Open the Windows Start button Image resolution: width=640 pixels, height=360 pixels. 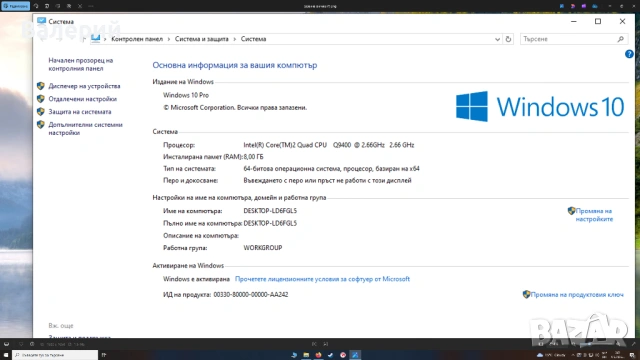tap(6, 355)
